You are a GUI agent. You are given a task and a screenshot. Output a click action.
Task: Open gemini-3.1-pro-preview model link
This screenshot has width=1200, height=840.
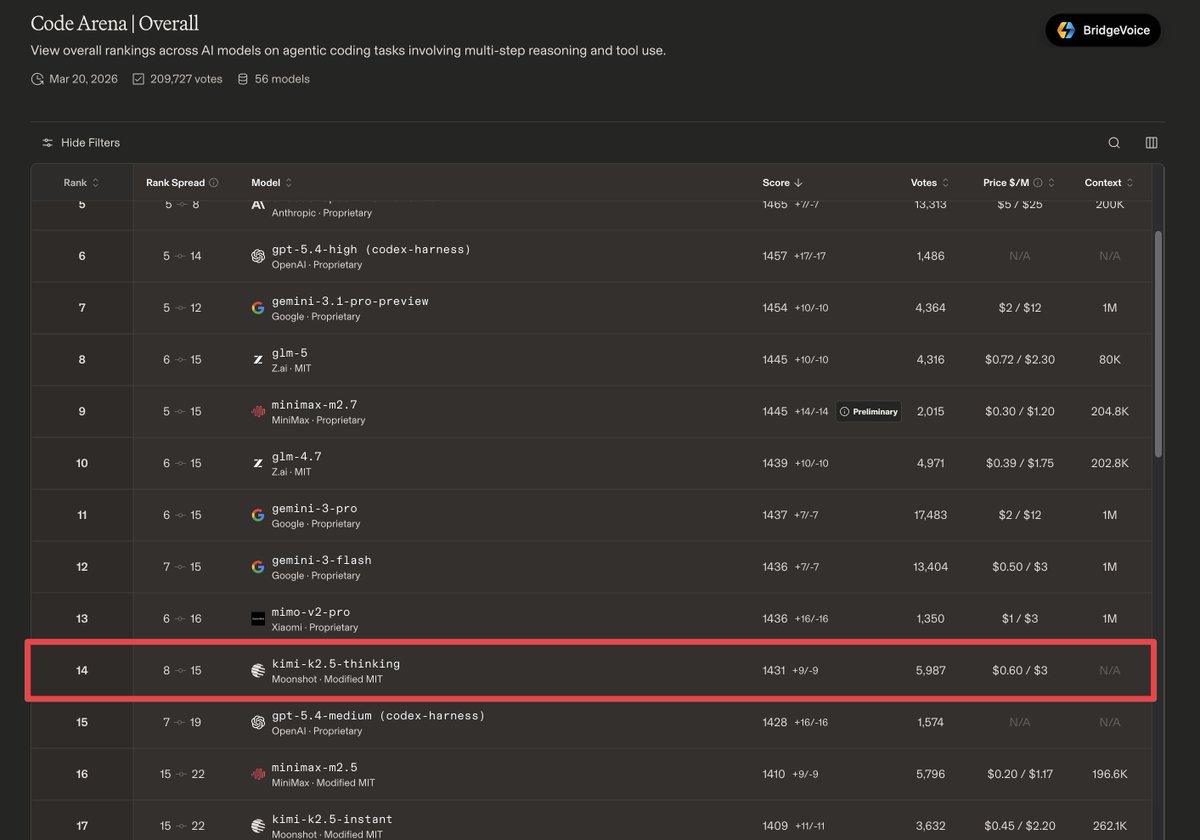[x=350, y=301]
